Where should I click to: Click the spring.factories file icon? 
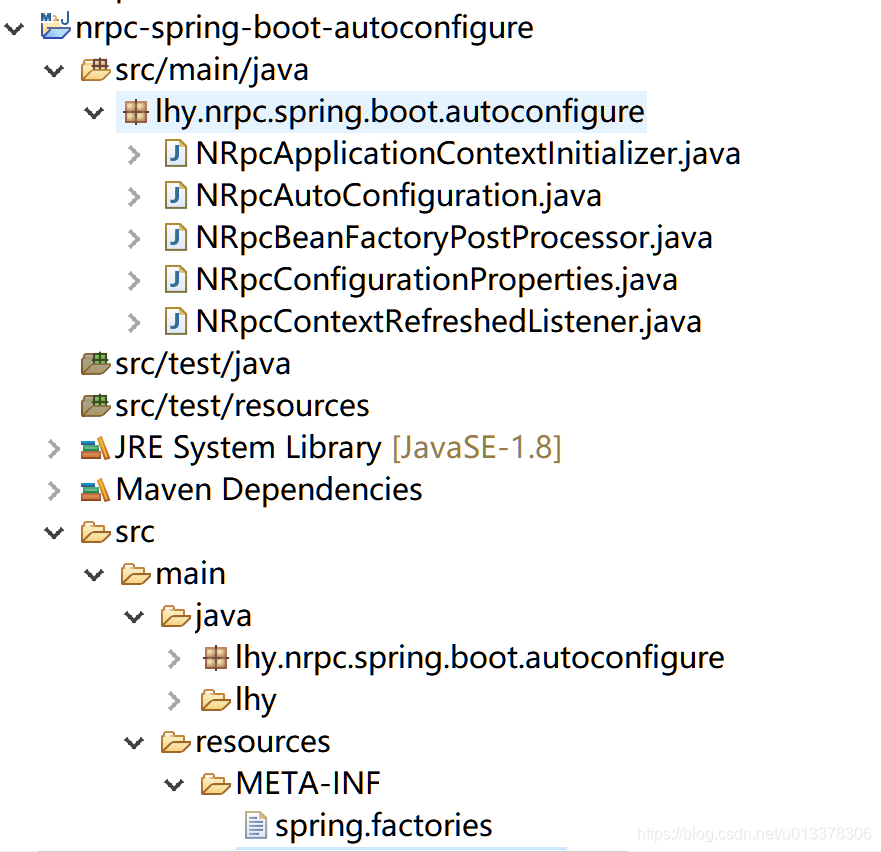pyautogui.click(x=256, y=826)
